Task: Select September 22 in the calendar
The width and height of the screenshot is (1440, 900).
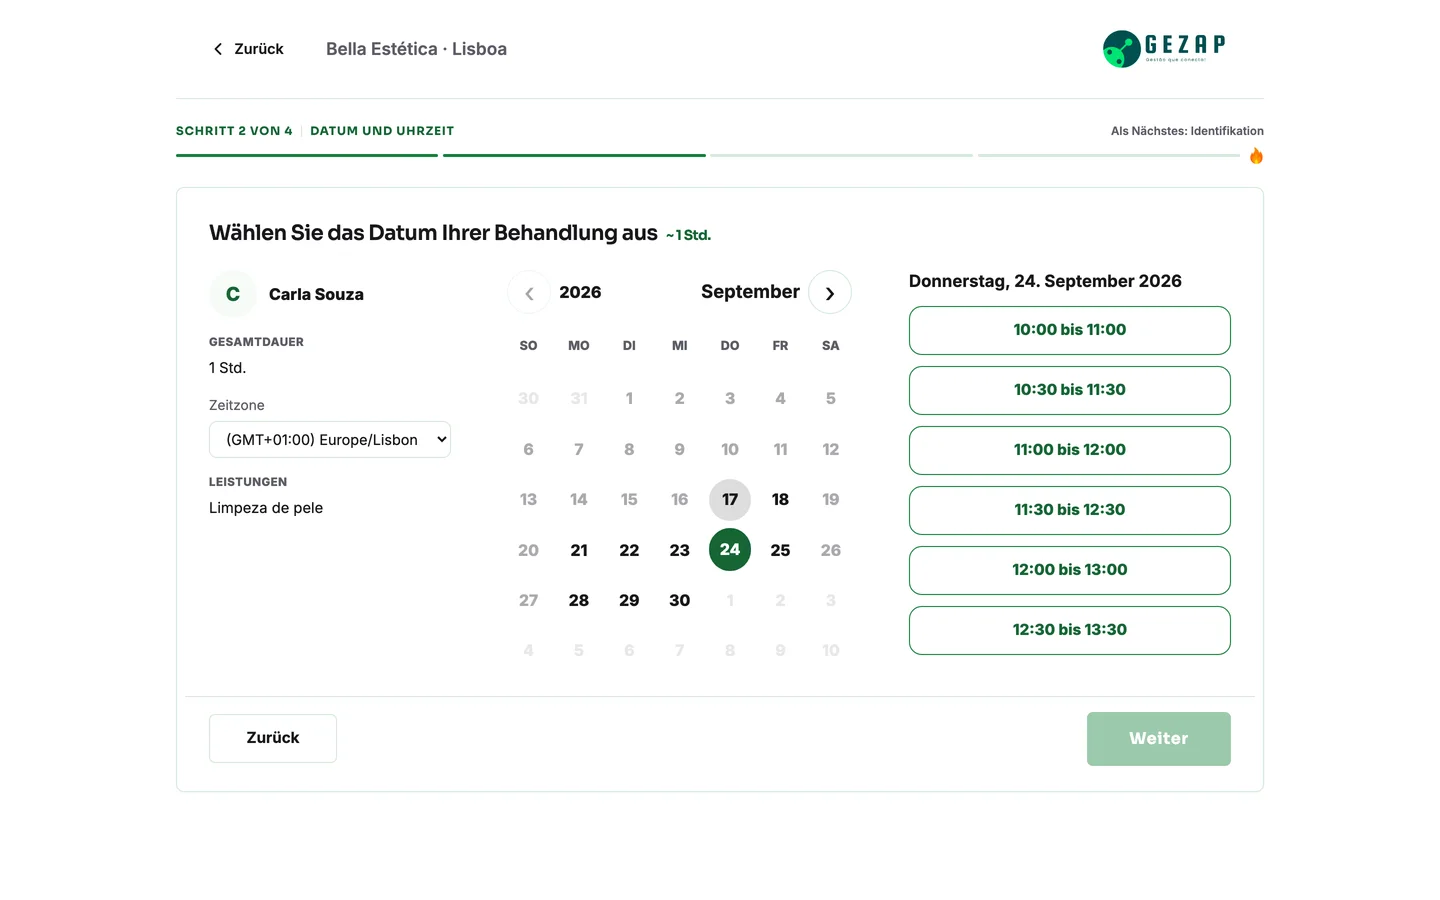Action: pyautogui.click(x=629, y=550)
